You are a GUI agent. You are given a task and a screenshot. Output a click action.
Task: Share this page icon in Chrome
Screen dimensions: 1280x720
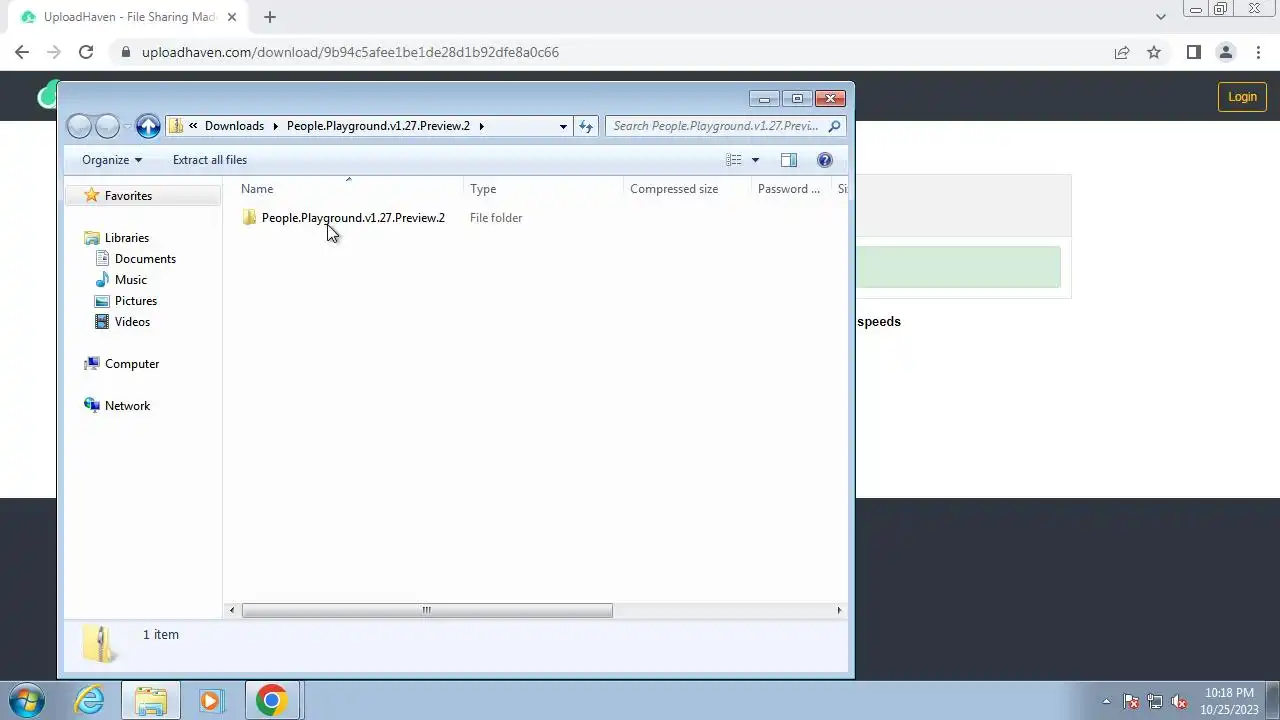pos(1122,52)
